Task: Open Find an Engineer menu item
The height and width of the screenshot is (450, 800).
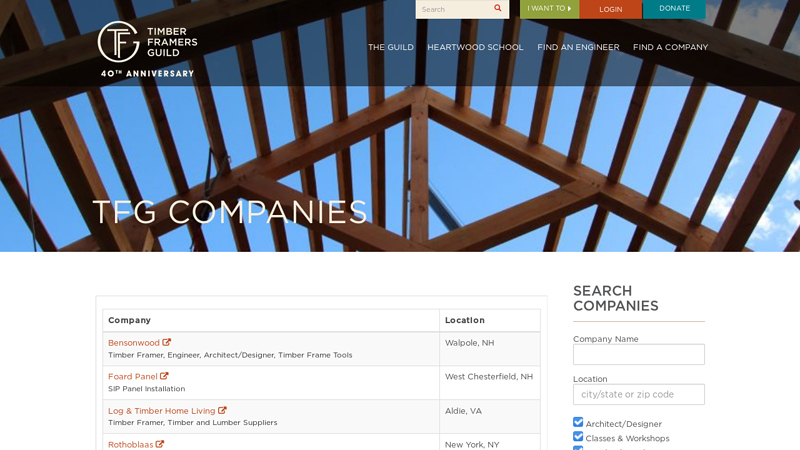Action: pos(578,47)
